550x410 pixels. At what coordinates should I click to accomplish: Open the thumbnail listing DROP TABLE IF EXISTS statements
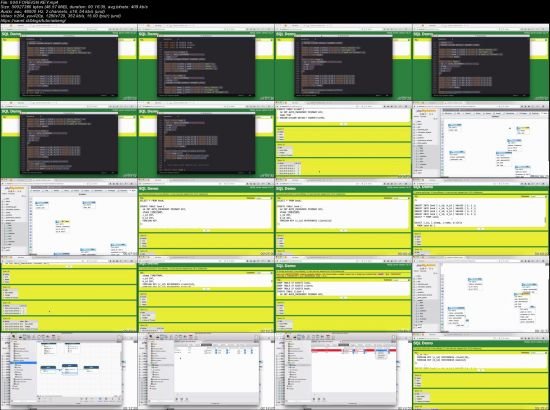[343, 294]
